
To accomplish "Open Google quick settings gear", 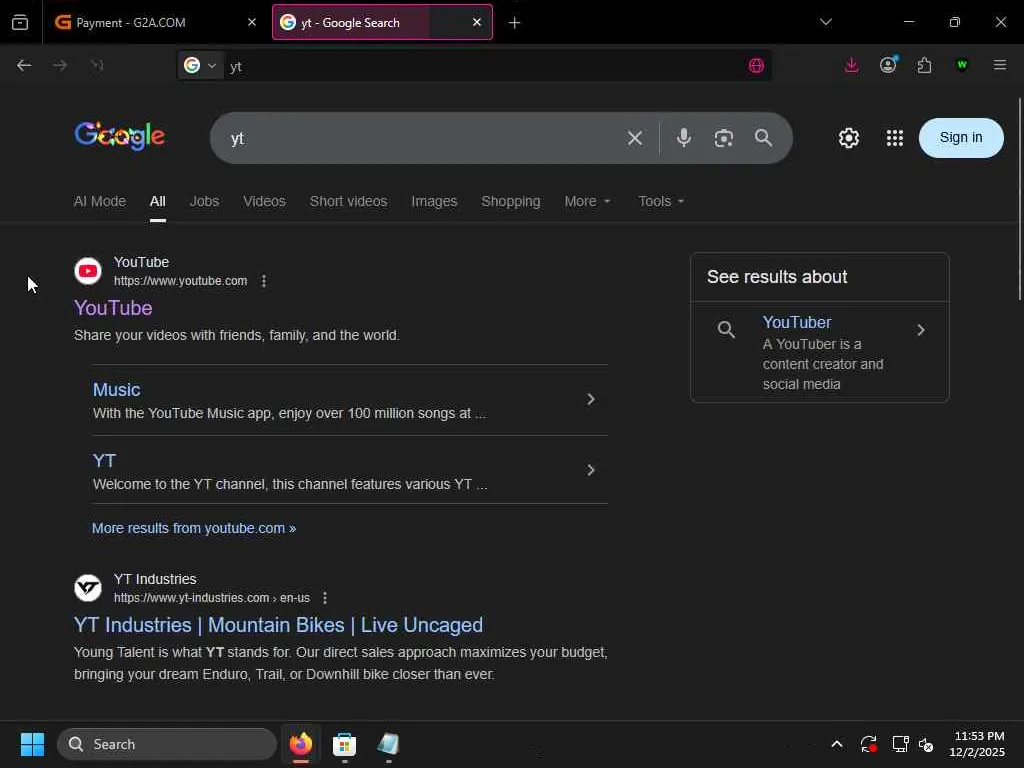I will tap(849, 138).
